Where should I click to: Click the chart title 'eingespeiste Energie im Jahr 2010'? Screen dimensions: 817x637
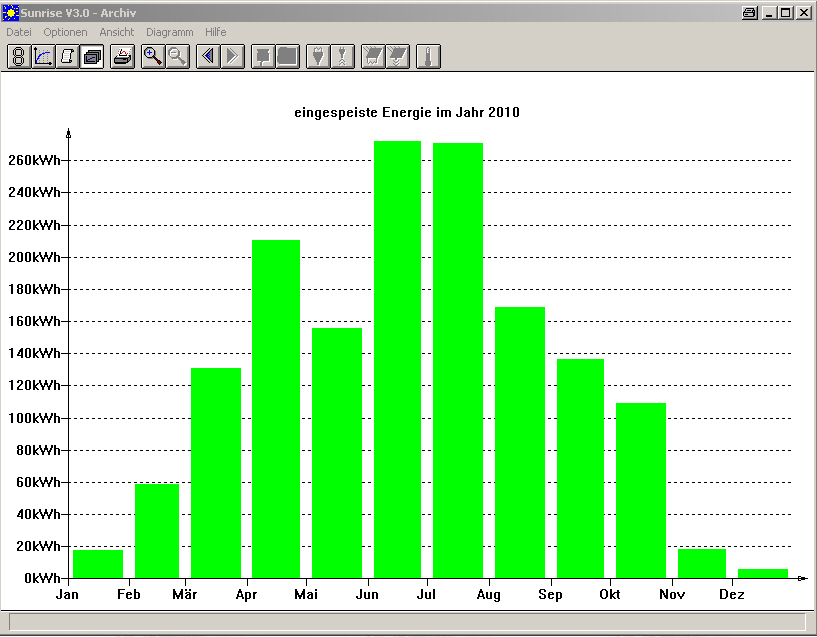coord(407,113)
